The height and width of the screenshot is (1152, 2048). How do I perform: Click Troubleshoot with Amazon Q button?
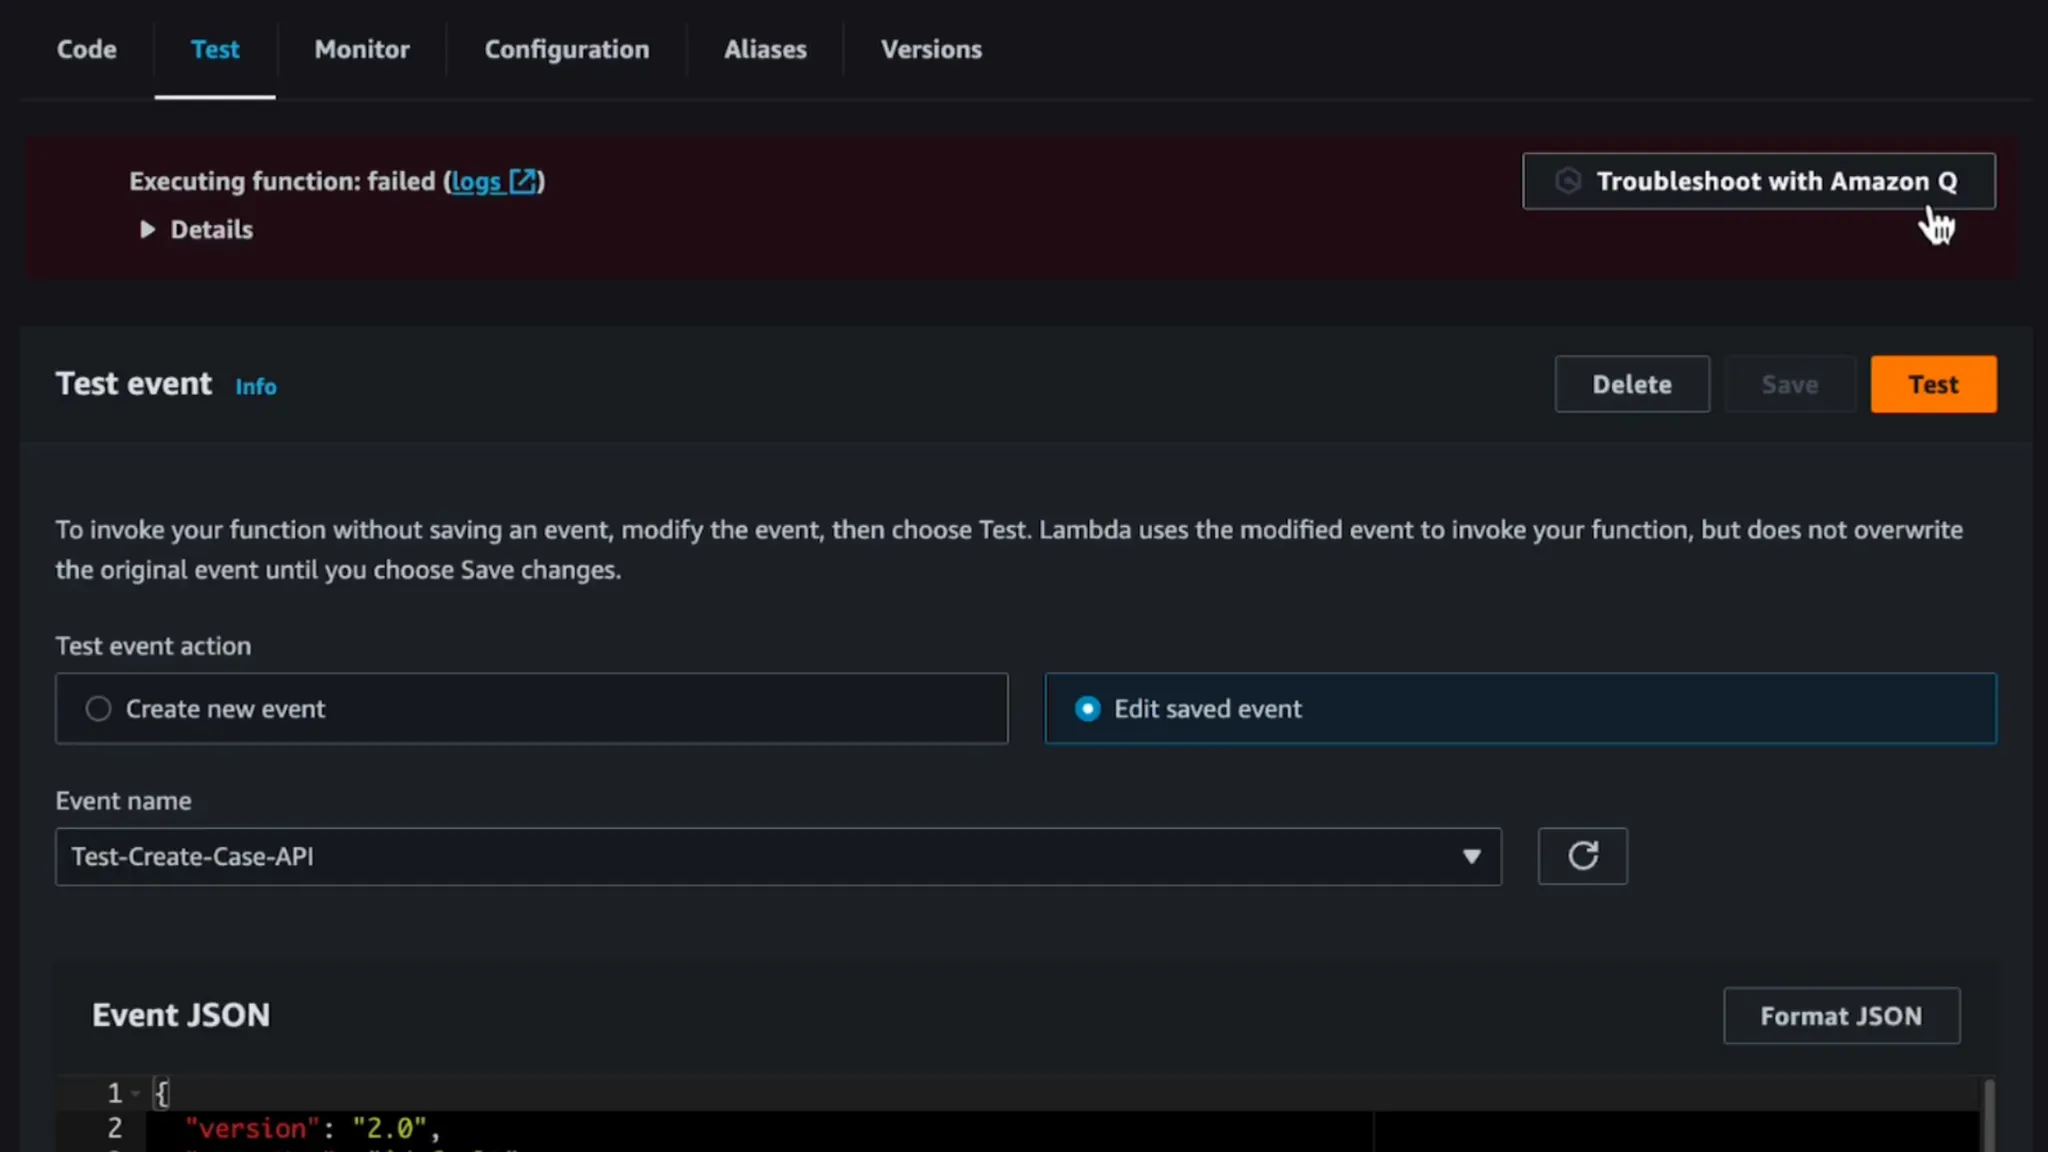1757,181
